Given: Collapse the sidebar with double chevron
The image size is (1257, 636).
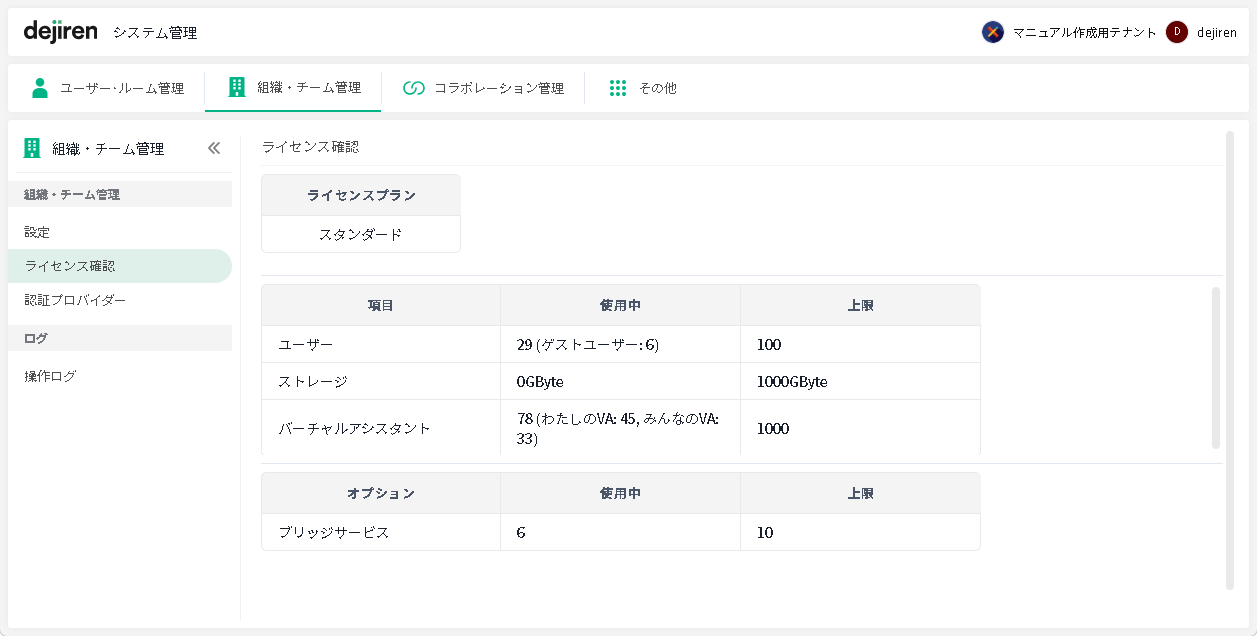Looking at the screenshot, I should [213, 148].
